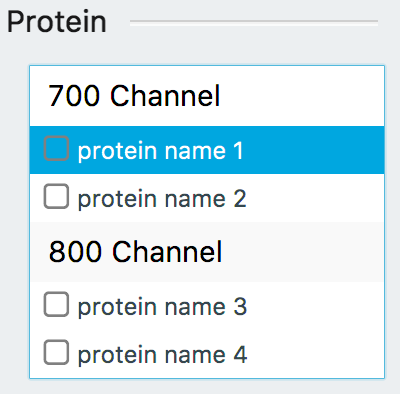Click blank row area after protein name 3
The width and height of the screenshot is (400, 394).
click(x=315, y=306)
